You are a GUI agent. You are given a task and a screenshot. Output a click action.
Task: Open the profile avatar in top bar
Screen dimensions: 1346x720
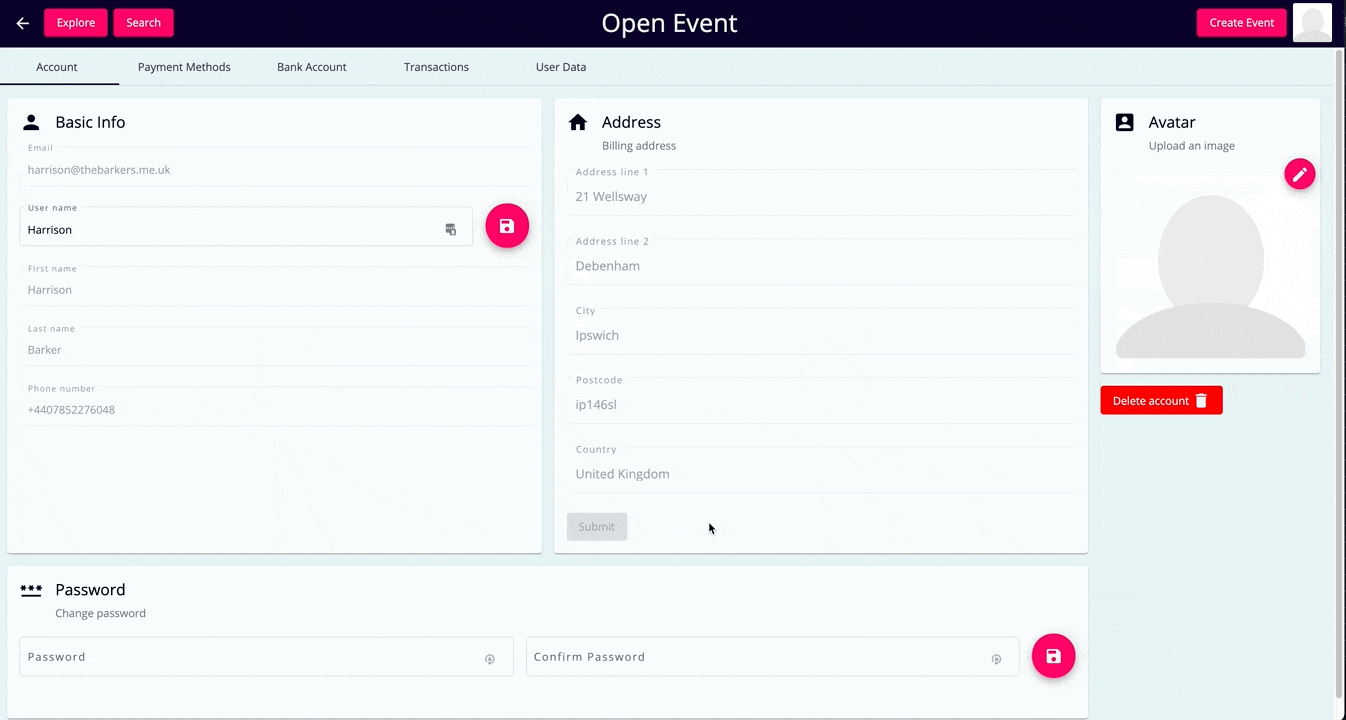(1312, 23)
